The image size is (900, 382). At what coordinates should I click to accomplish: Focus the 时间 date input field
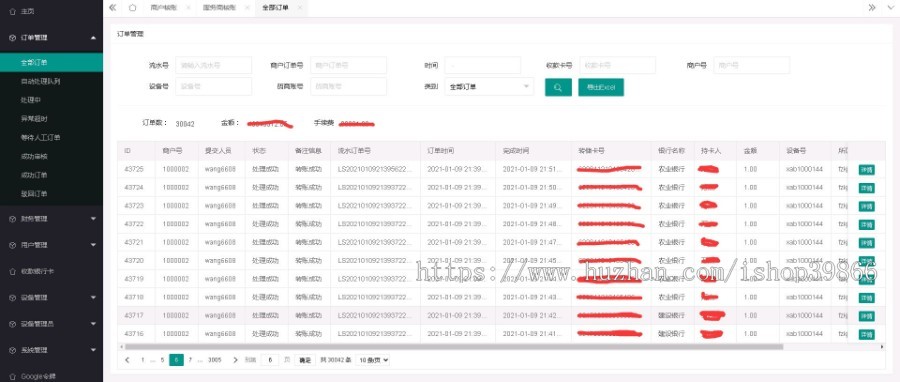483,65
